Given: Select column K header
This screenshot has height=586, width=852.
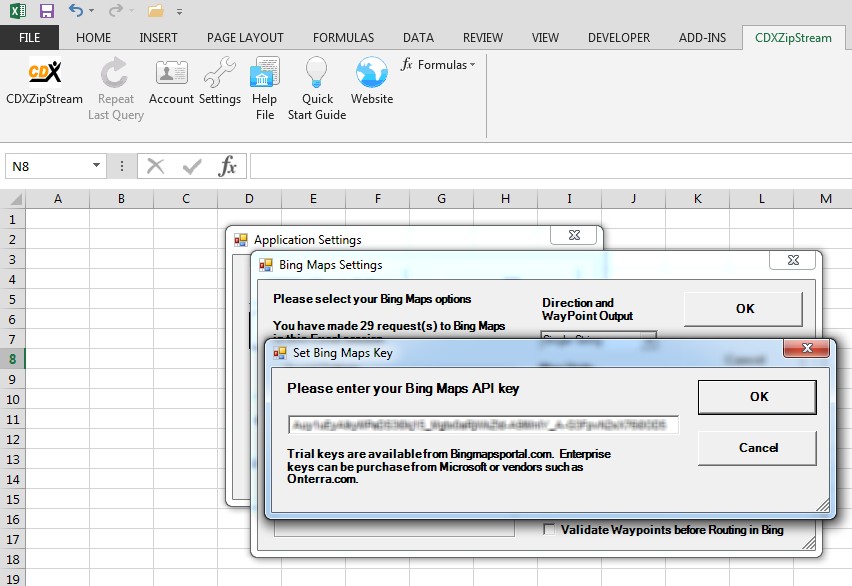Looking at the screenshot, I should click(x=698, y=199).
